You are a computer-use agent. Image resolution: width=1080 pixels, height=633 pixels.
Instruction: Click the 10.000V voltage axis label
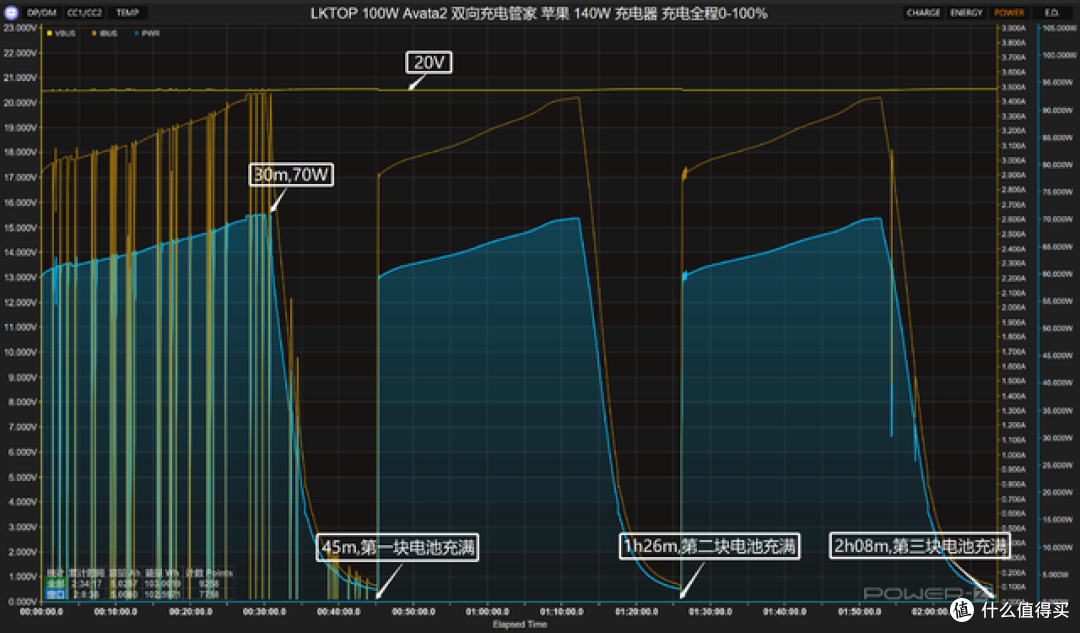coord(21,352)
